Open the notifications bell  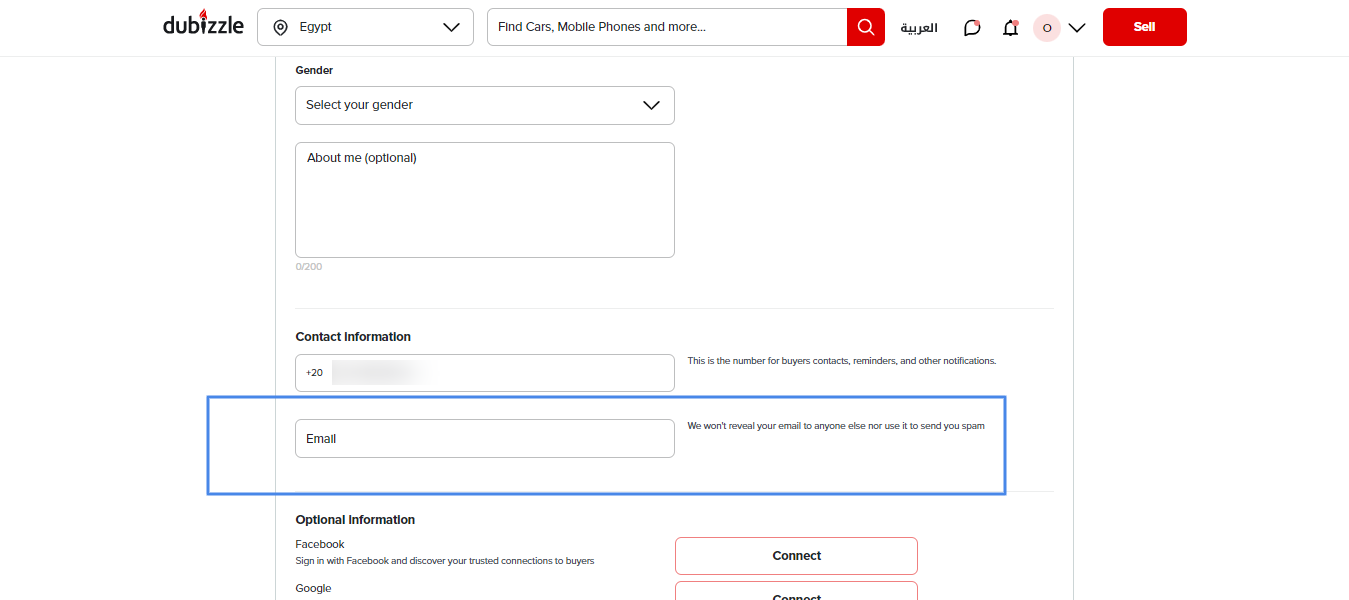pos(1010,28)
